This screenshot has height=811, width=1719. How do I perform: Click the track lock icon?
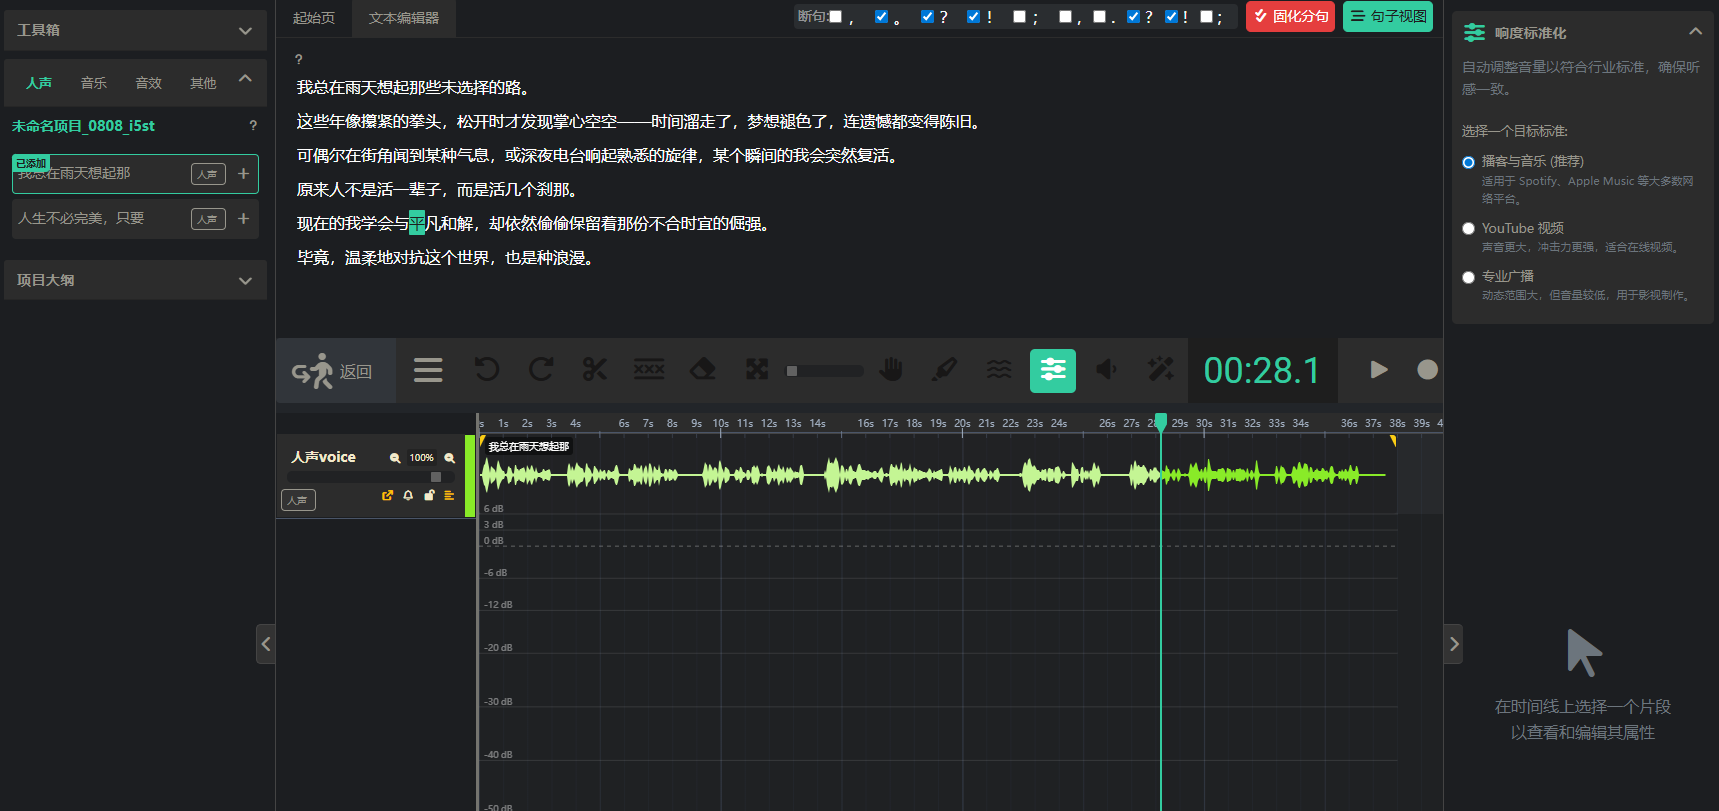click(x=429, y=496)
